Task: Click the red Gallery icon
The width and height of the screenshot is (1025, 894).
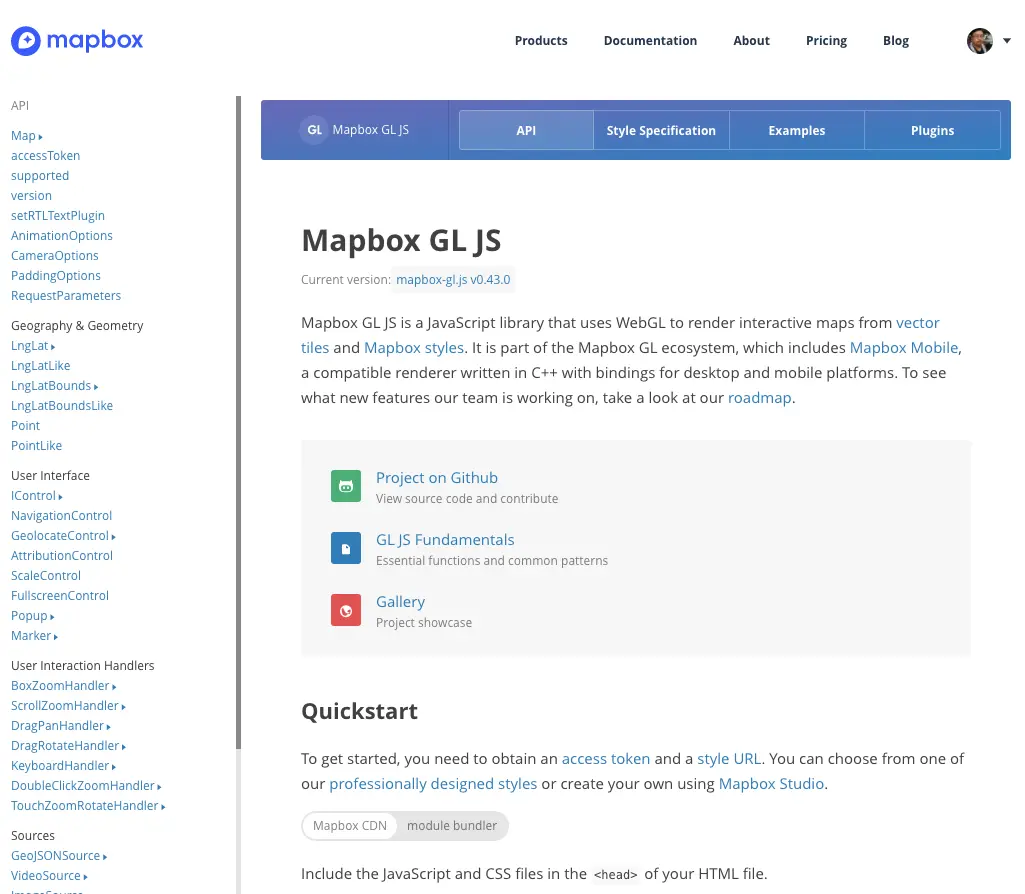Action: point(346,610)
